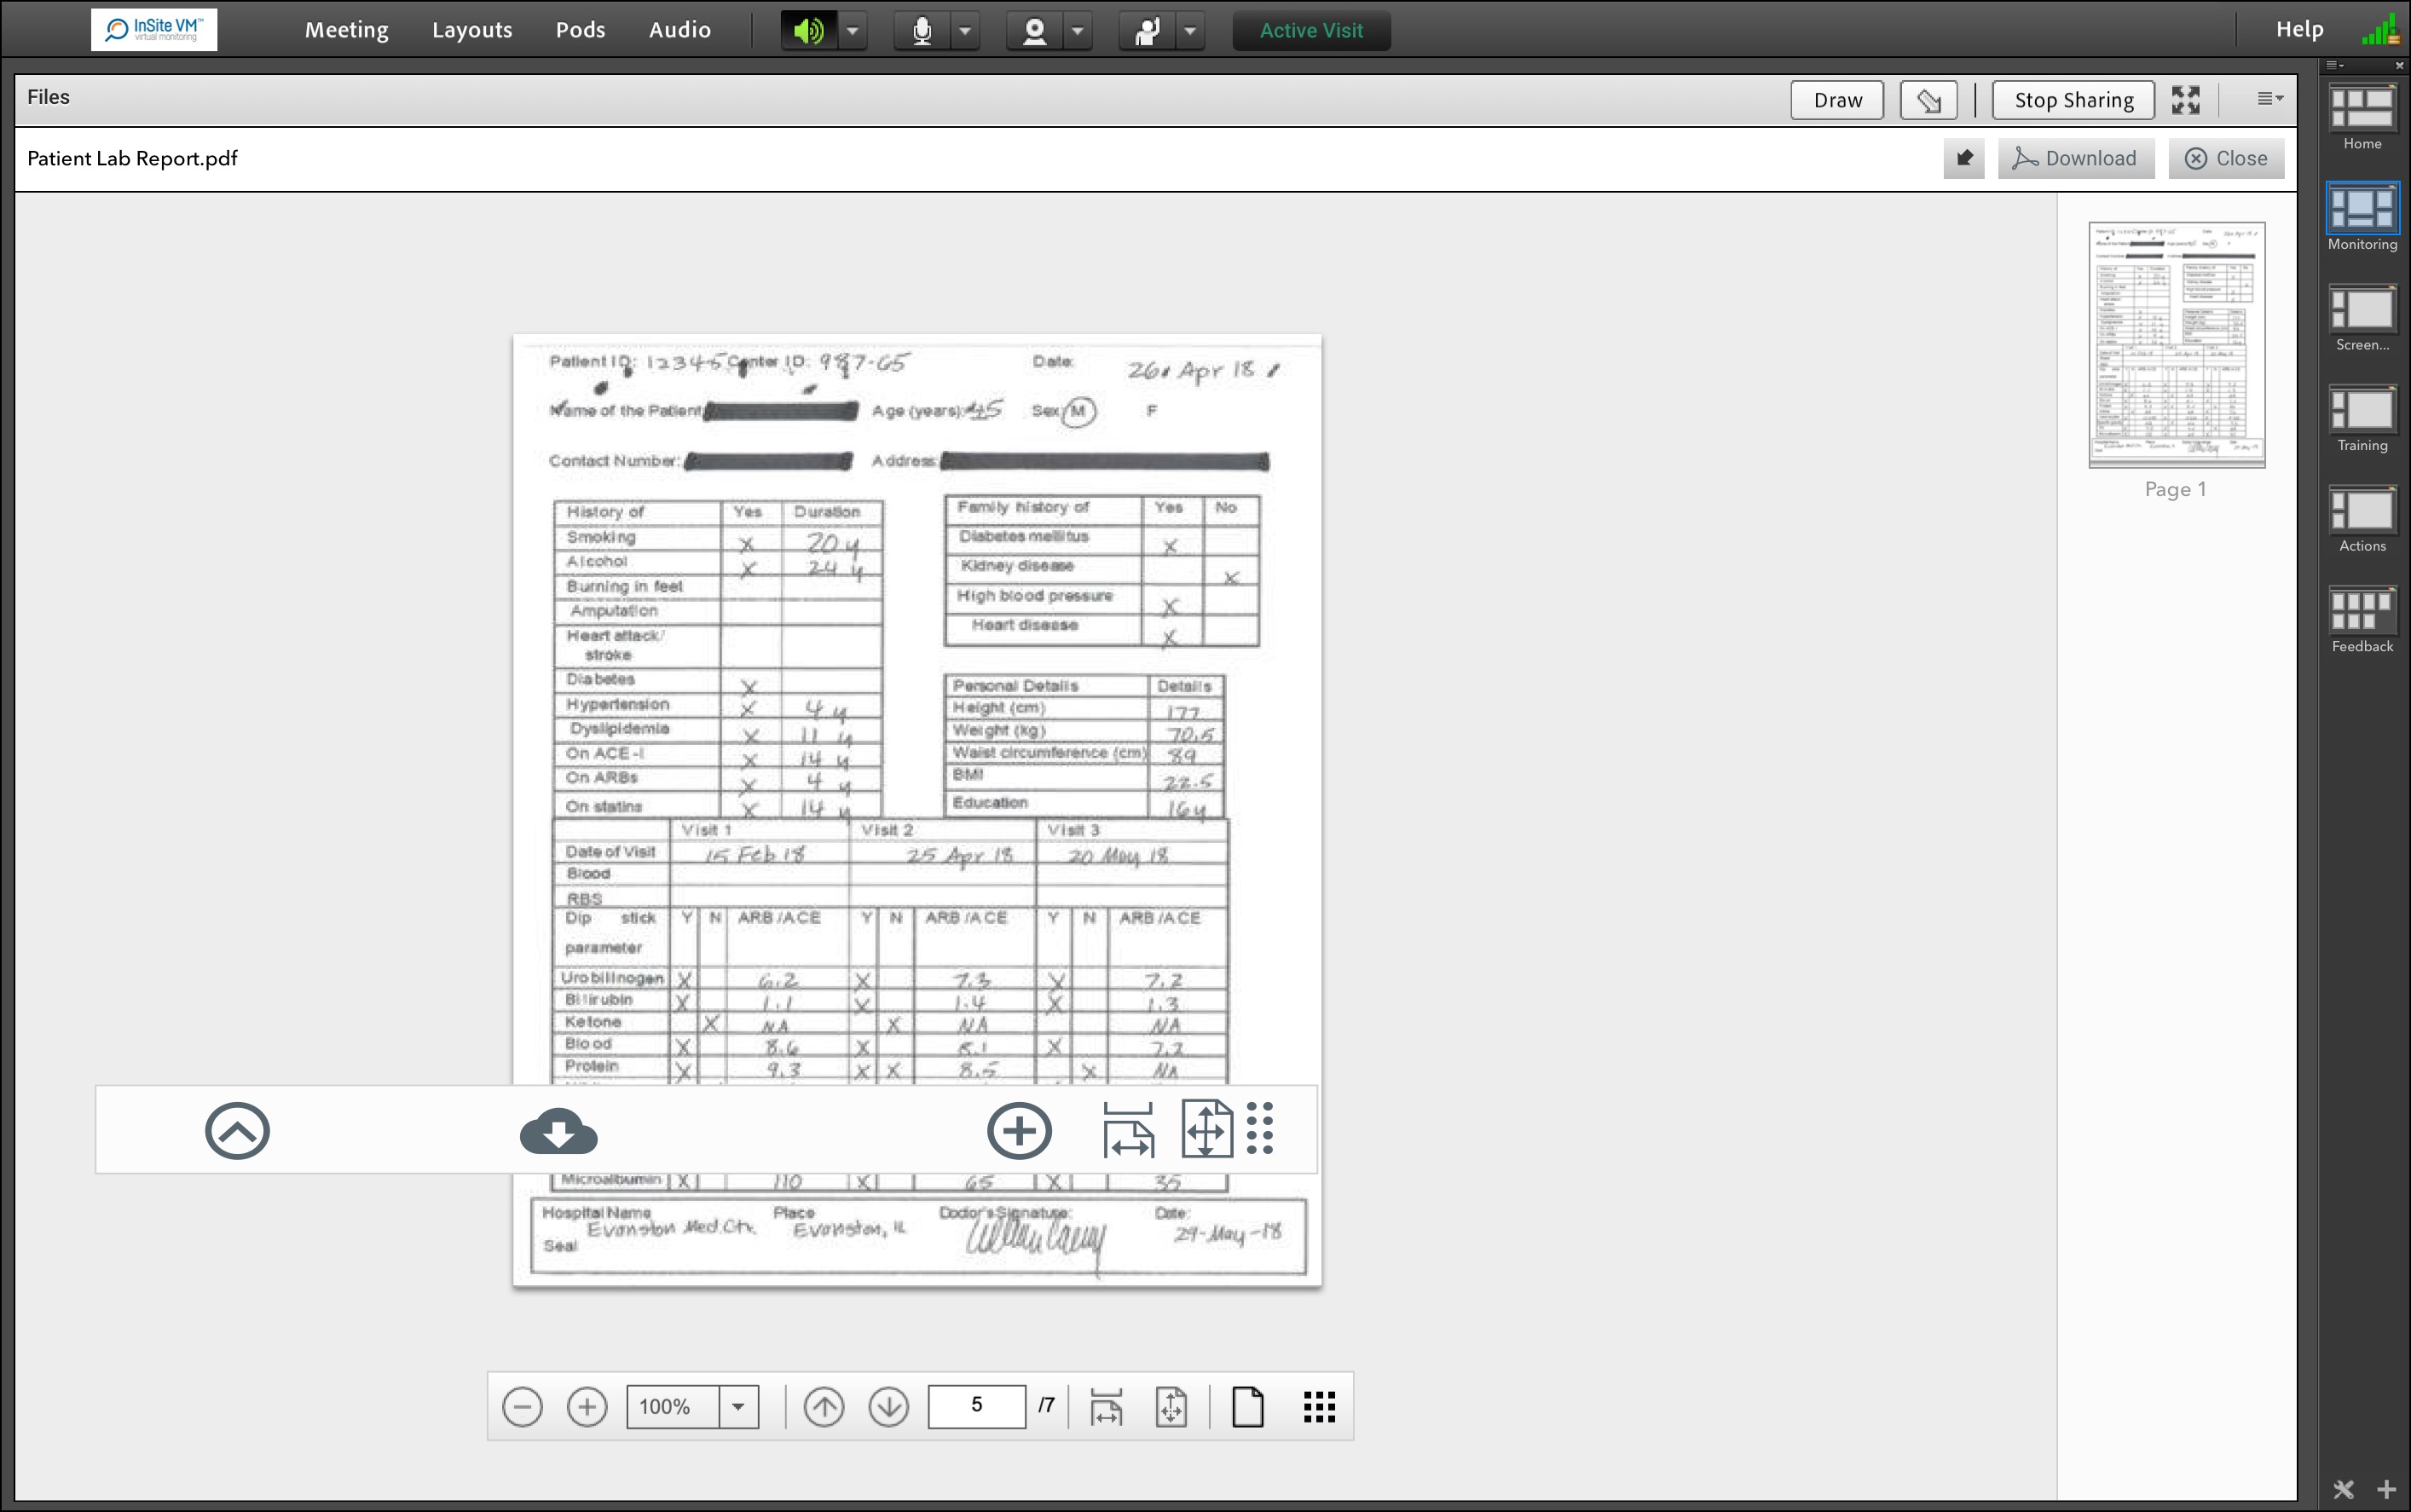This screenshot has width=2411, height=1512.
Task: Open the 100% zoom level dropdown
Action: click(x=738, y=1407)
